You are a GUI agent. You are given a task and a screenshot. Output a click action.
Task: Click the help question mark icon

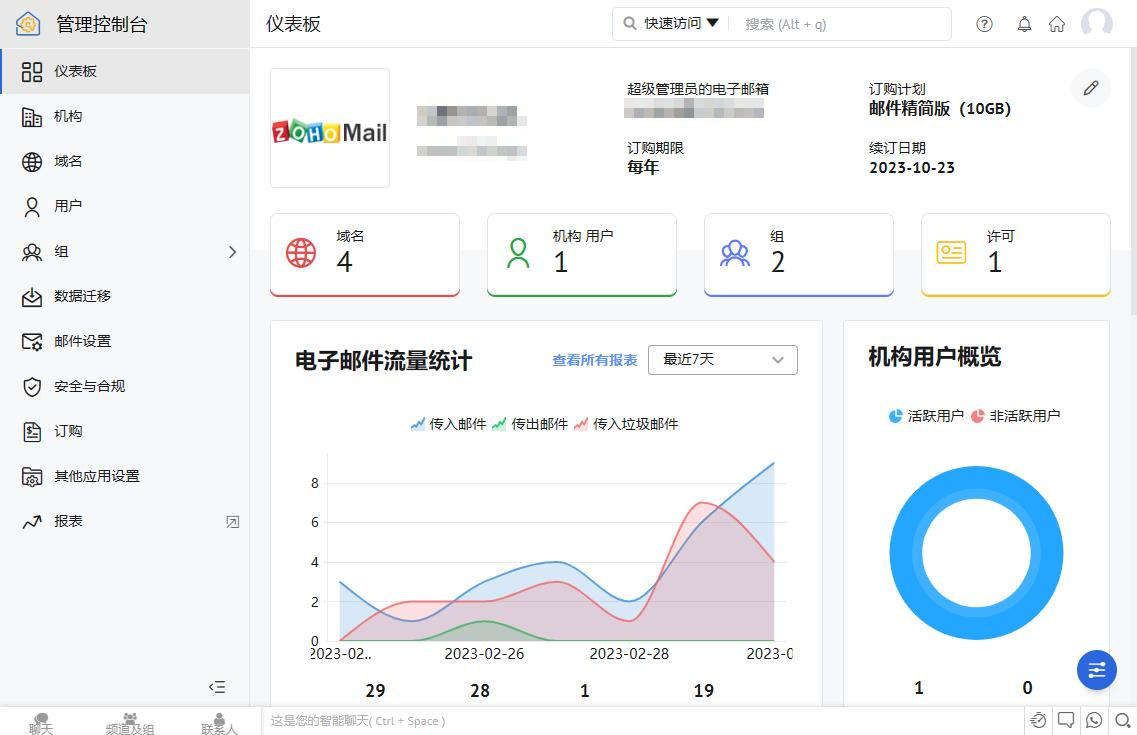(x=984, y=24)
